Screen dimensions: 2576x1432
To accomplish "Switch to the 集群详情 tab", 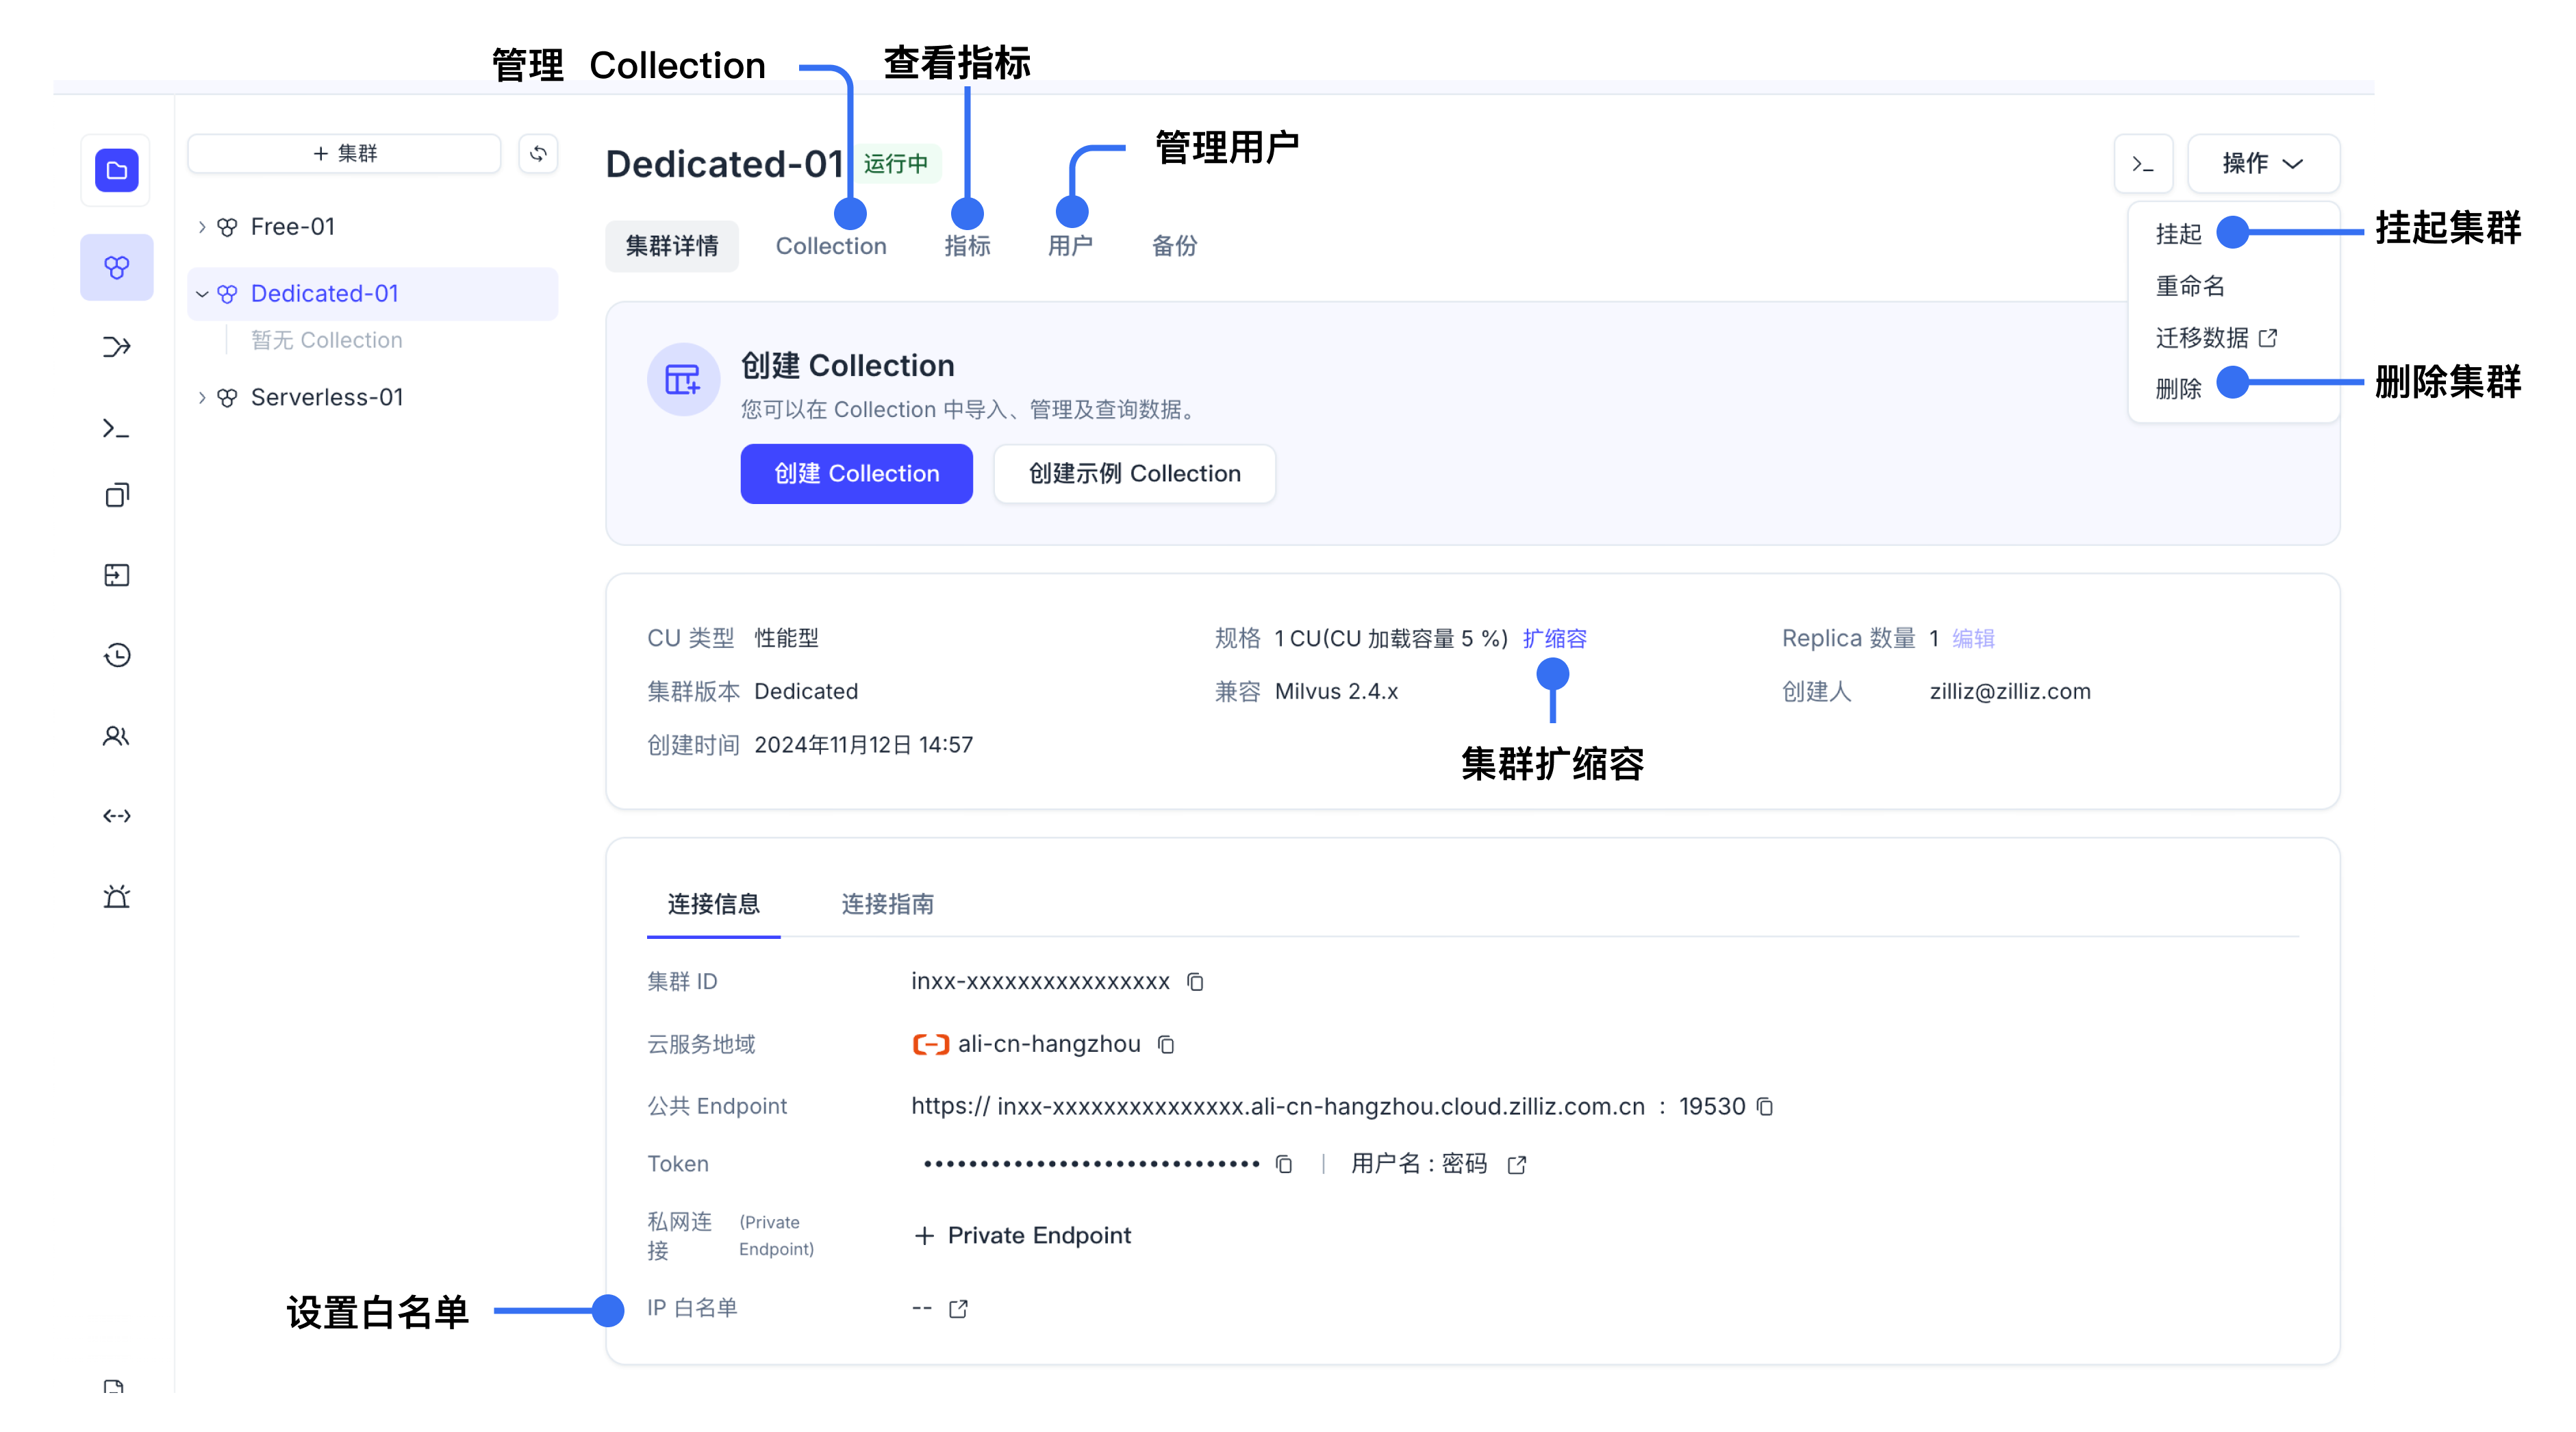I will [x=671, y=246].
